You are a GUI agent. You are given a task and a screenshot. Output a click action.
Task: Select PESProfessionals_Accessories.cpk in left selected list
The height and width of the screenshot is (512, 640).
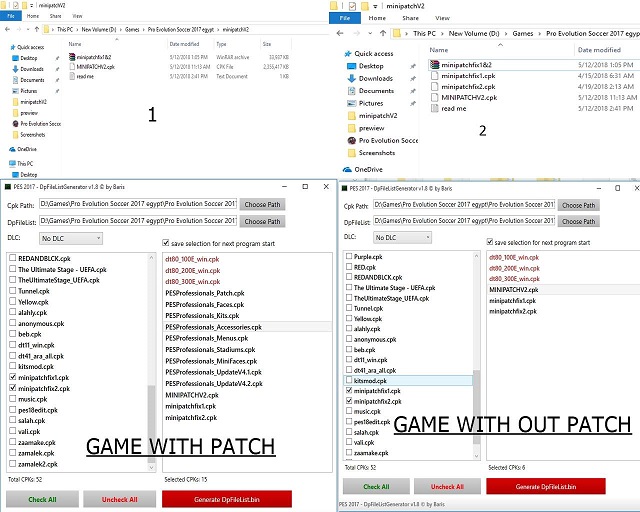(247, 327)
